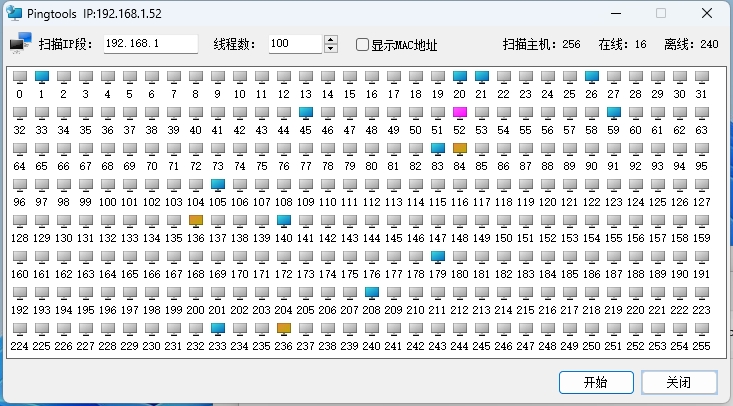Screen dimensions: 733x406
Task: Select the offline host icon numbered 223
Action: 702,293
